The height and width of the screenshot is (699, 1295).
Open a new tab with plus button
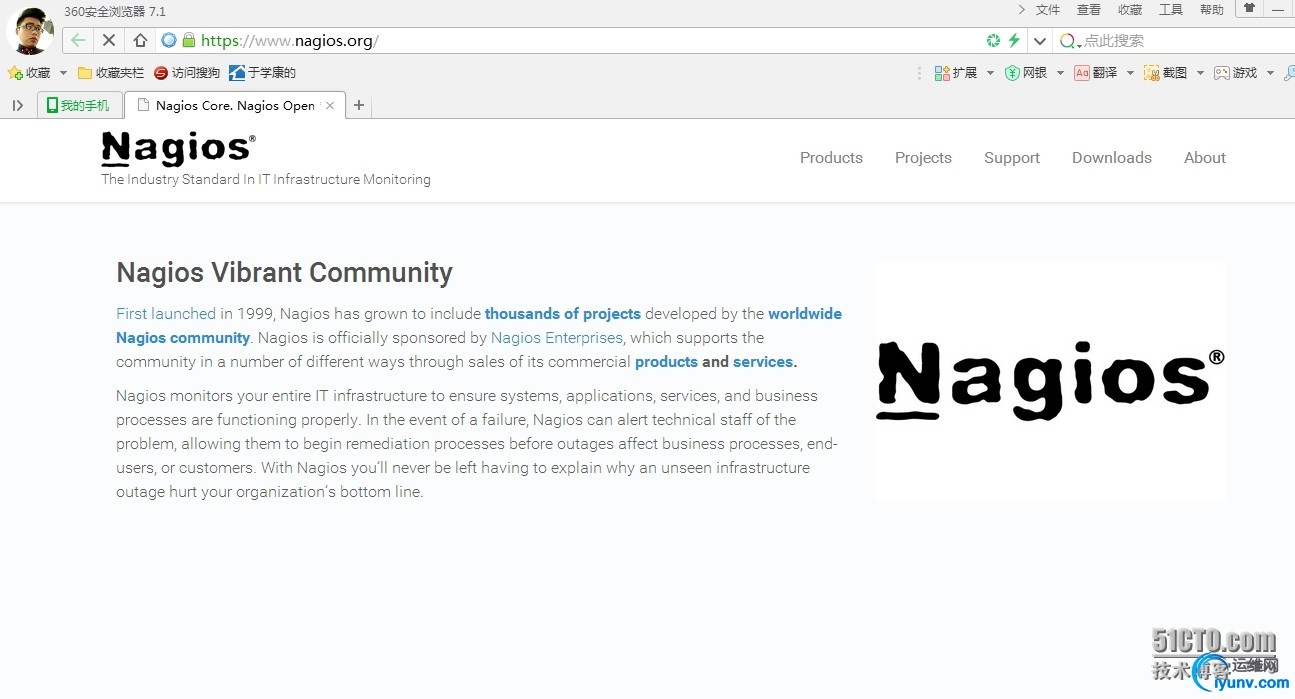click(x=359, y=105)
